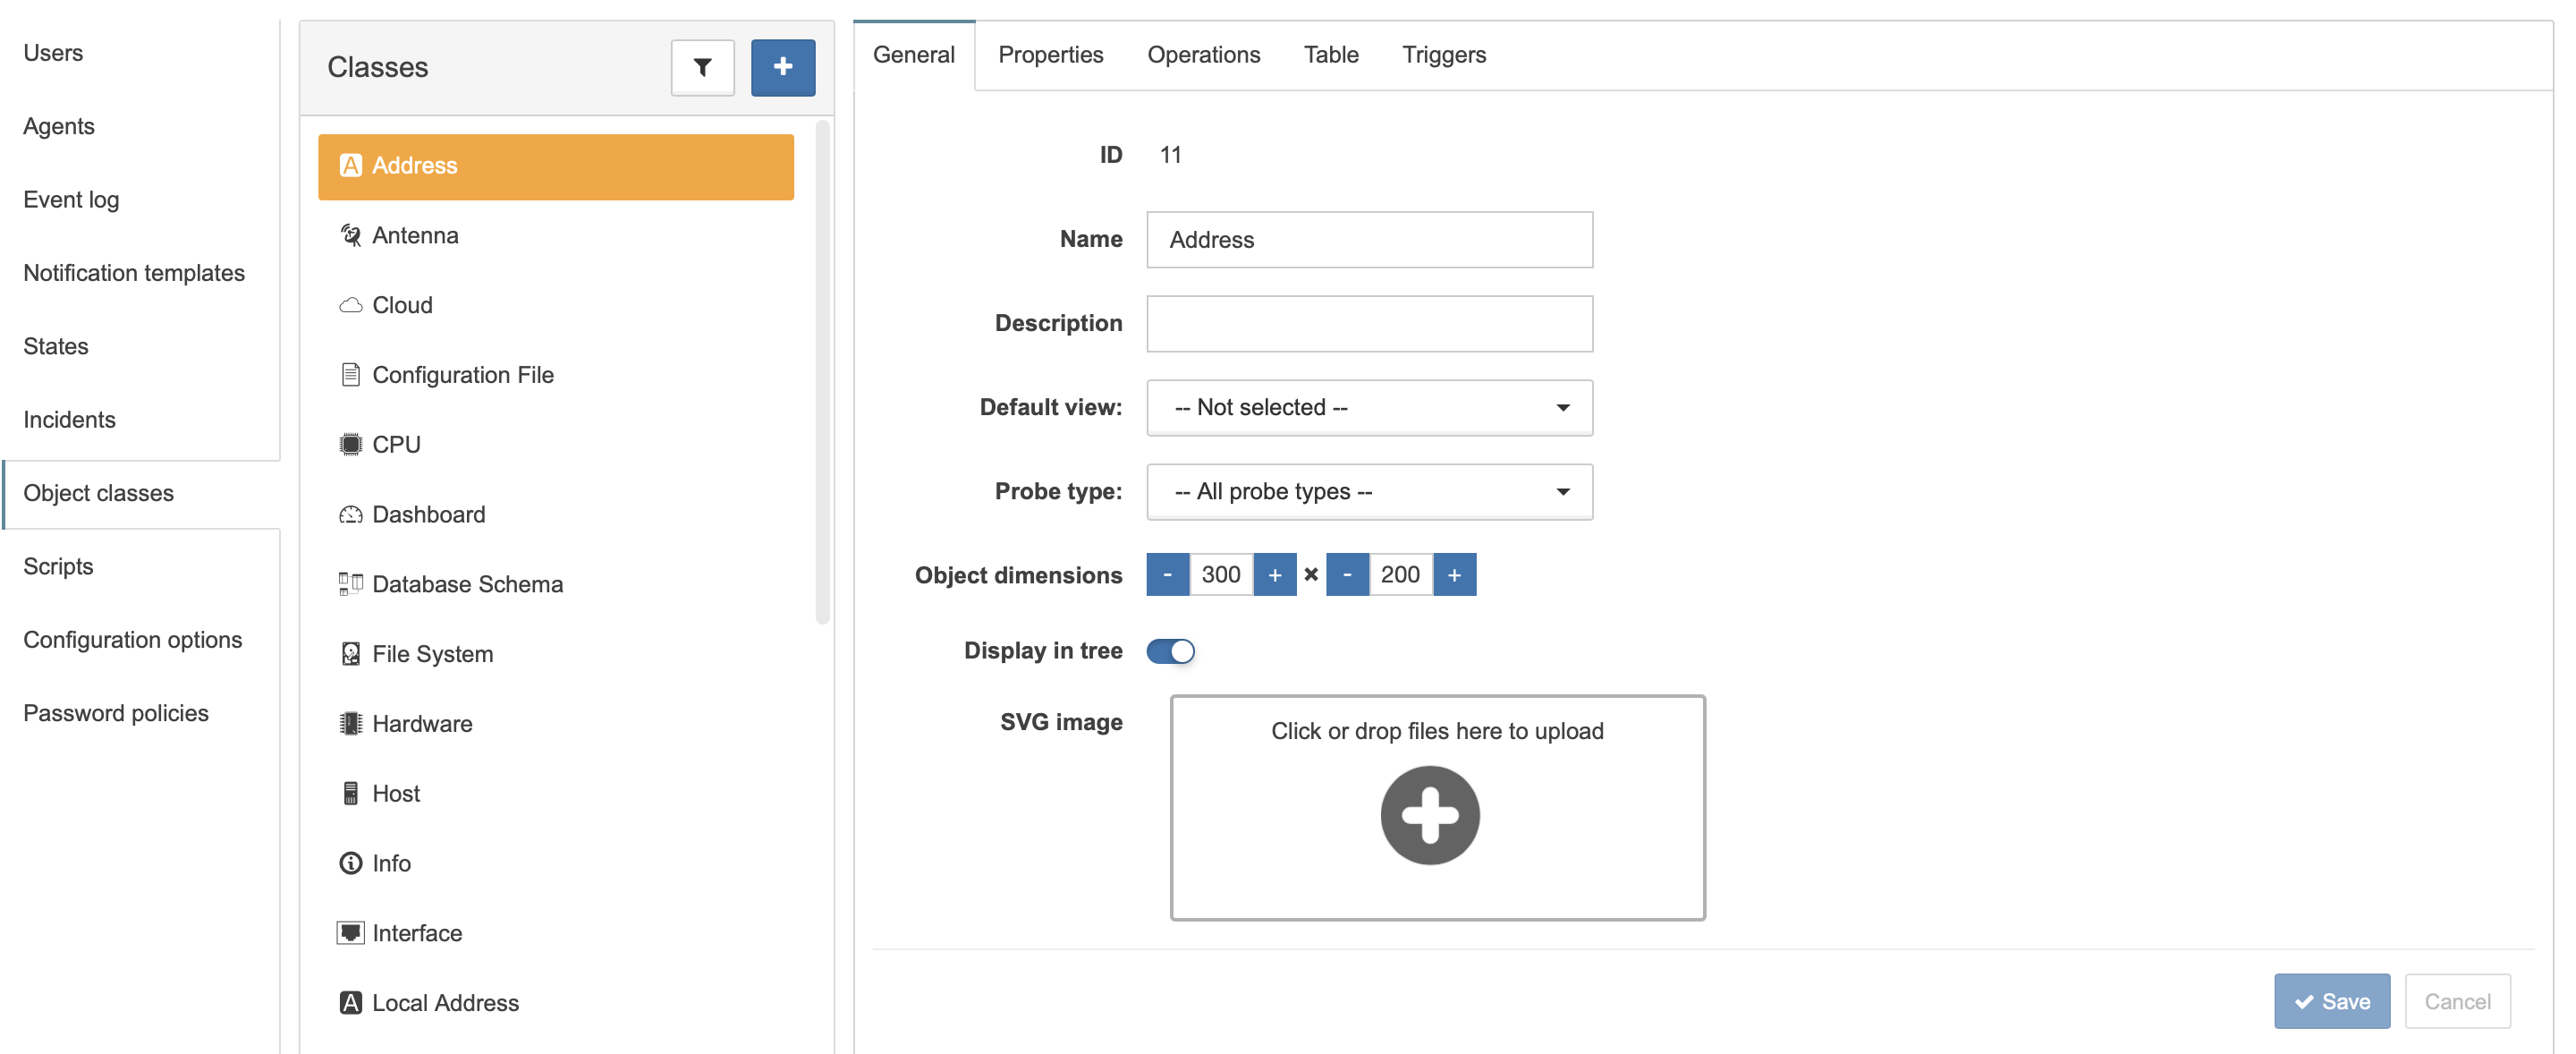Screen dimensions: 2576x1054
Task: Open Notification templates in the sidebar
Action: coord(134,273)
